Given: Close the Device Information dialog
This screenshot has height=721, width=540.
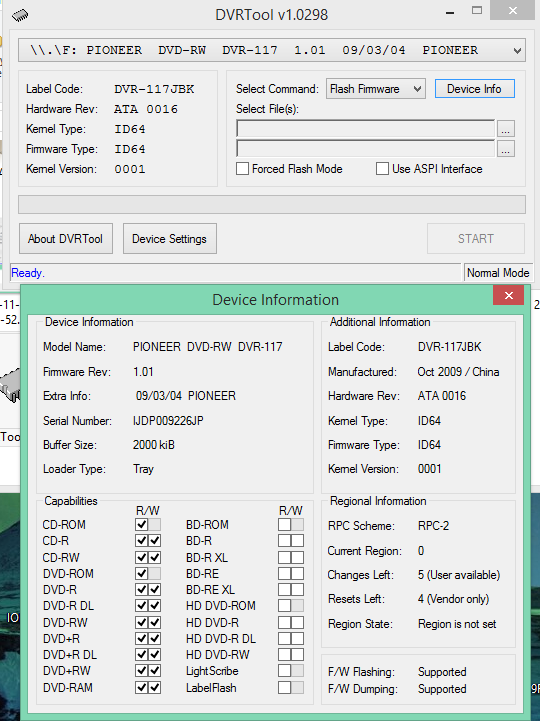Looking at the screenshot, I should (508, 296).
